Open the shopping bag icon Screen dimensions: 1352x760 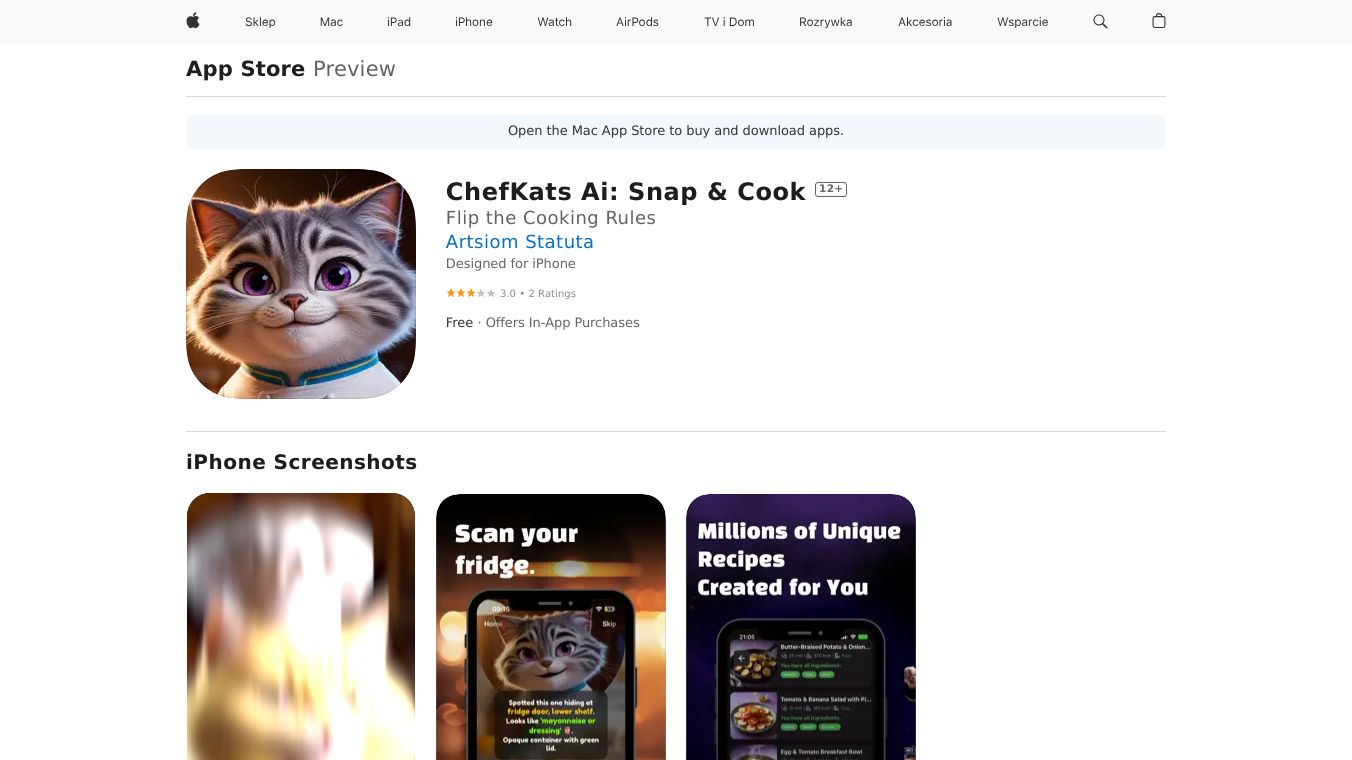coord(1159,21)
